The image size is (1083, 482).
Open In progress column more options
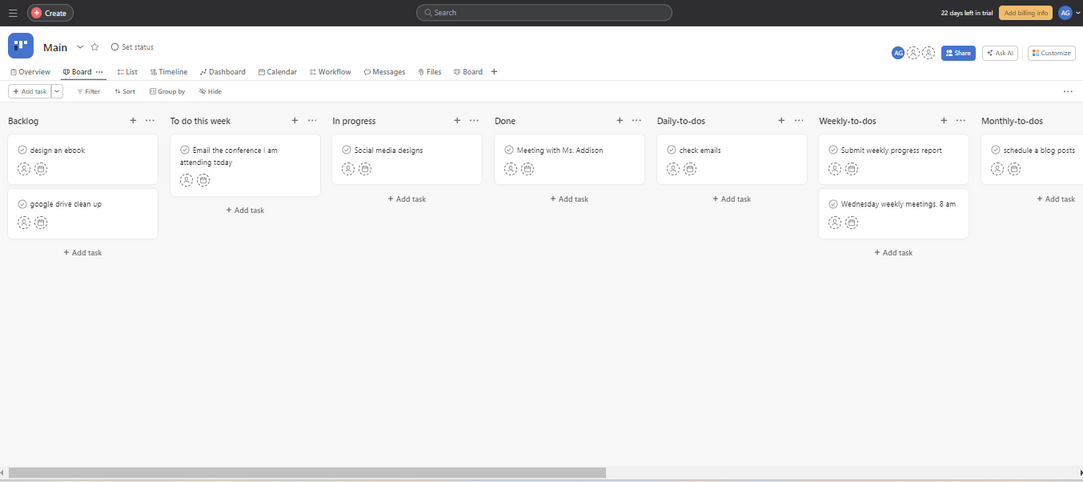pos(474,120)
